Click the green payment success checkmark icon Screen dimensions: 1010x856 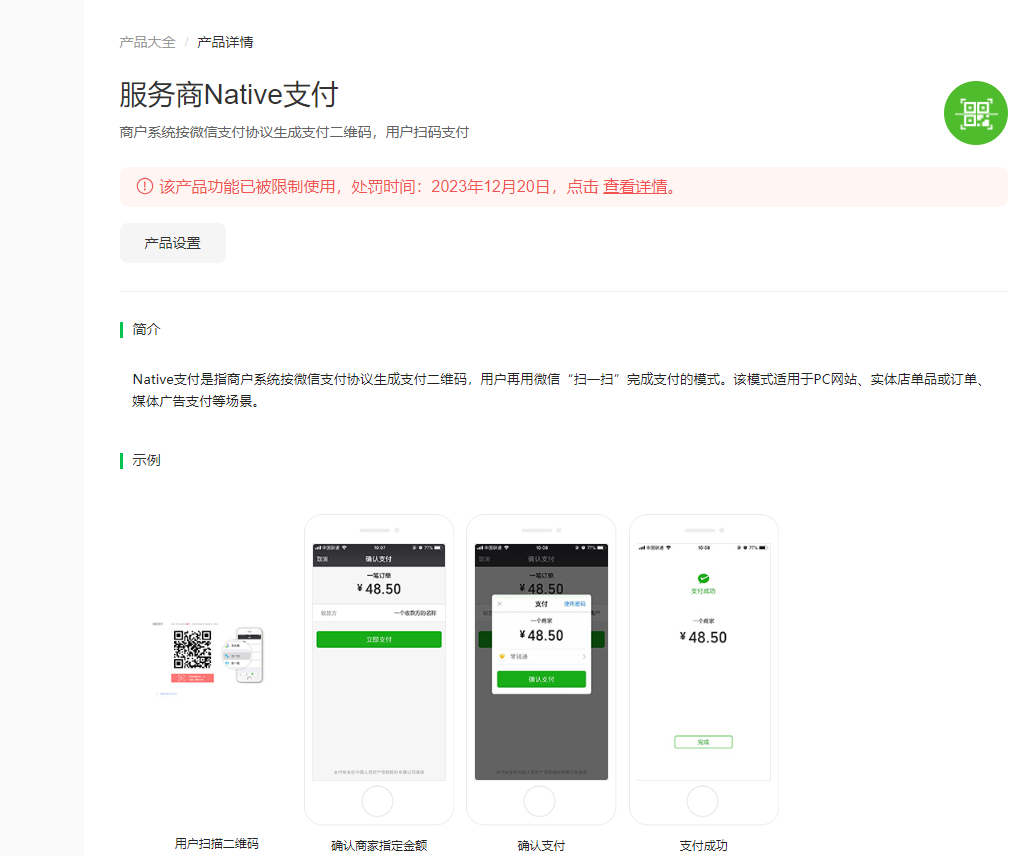[x=703, y=578]
